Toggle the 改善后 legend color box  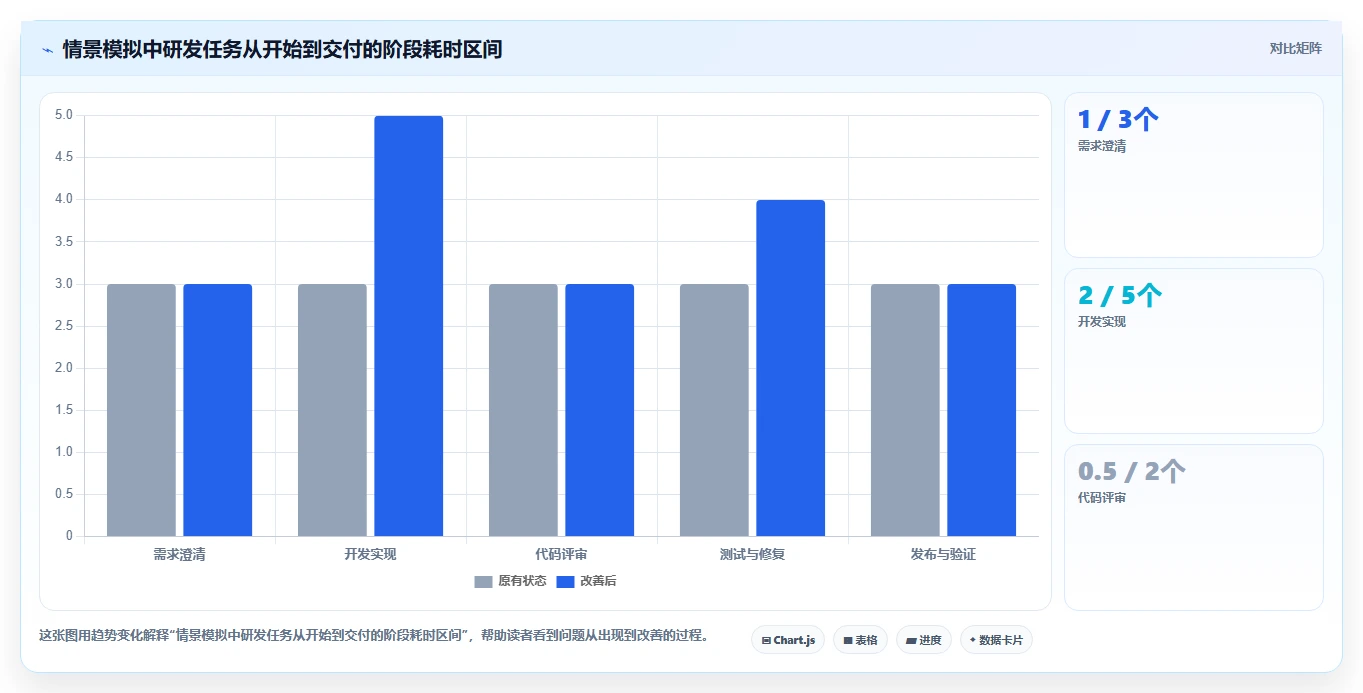coord(565,581)
